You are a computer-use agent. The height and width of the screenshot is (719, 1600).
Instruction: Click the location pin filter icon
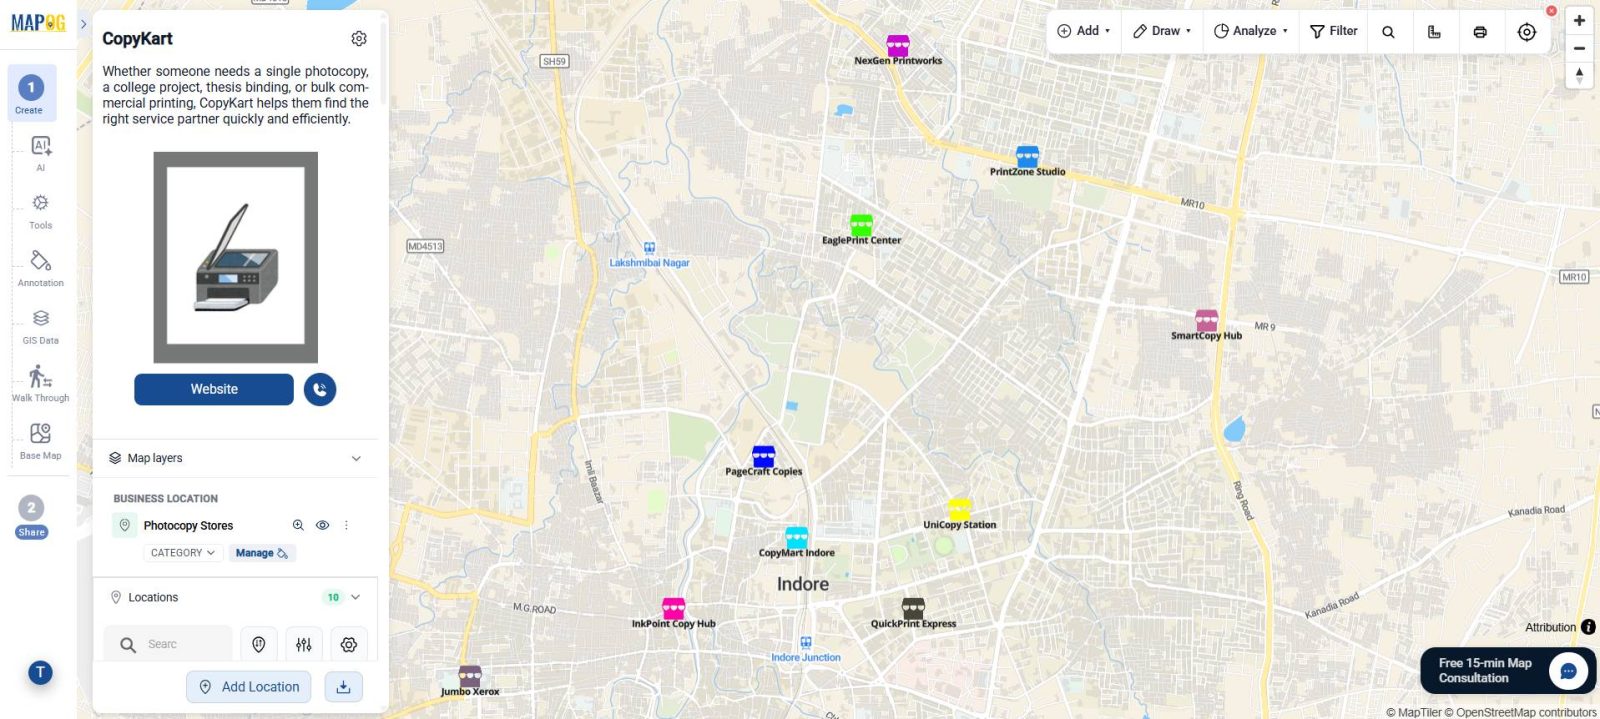pyautogui.click(x=258, y=645)
